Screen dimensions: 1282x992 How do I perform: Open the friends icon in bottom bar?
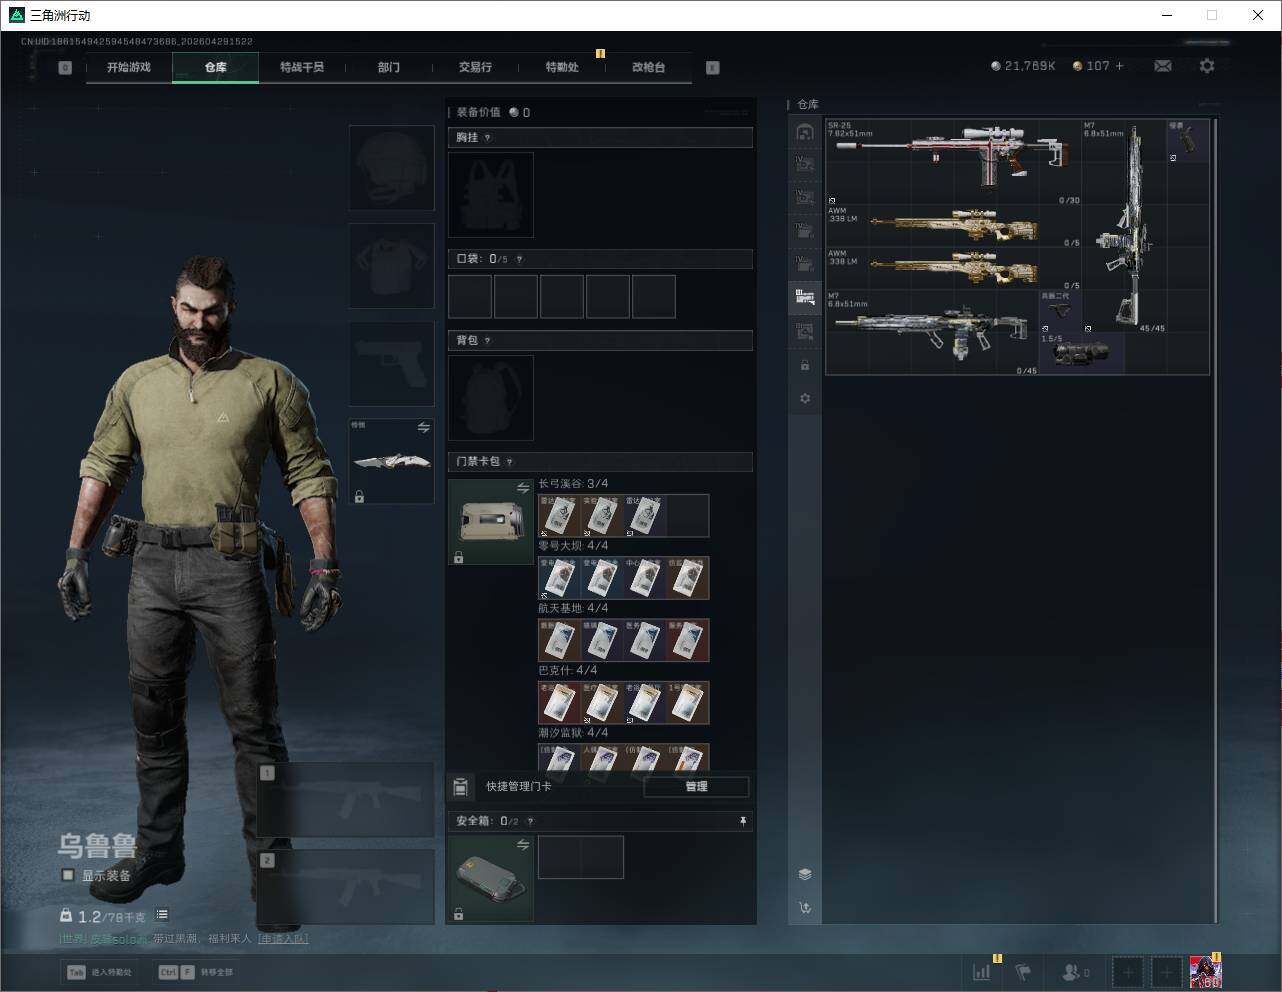pyautogui.click(x=1075, y=971)
